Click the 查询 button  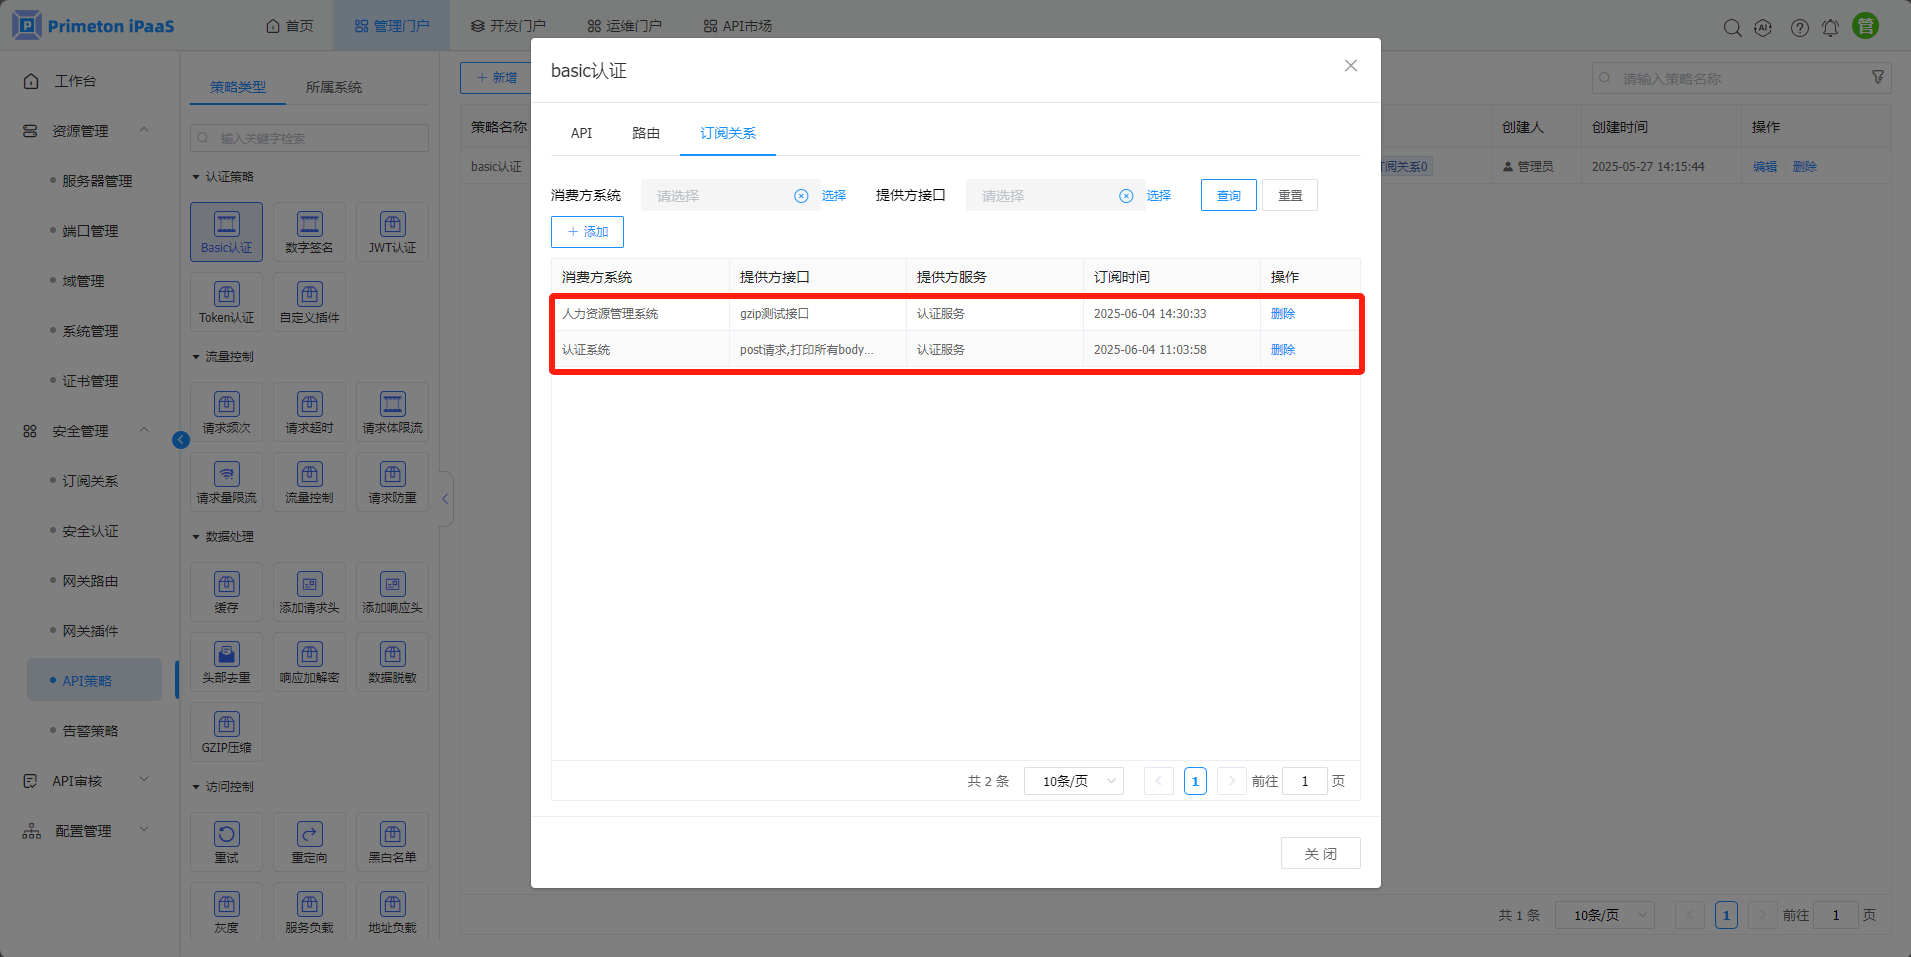[x=1228, y=196]
